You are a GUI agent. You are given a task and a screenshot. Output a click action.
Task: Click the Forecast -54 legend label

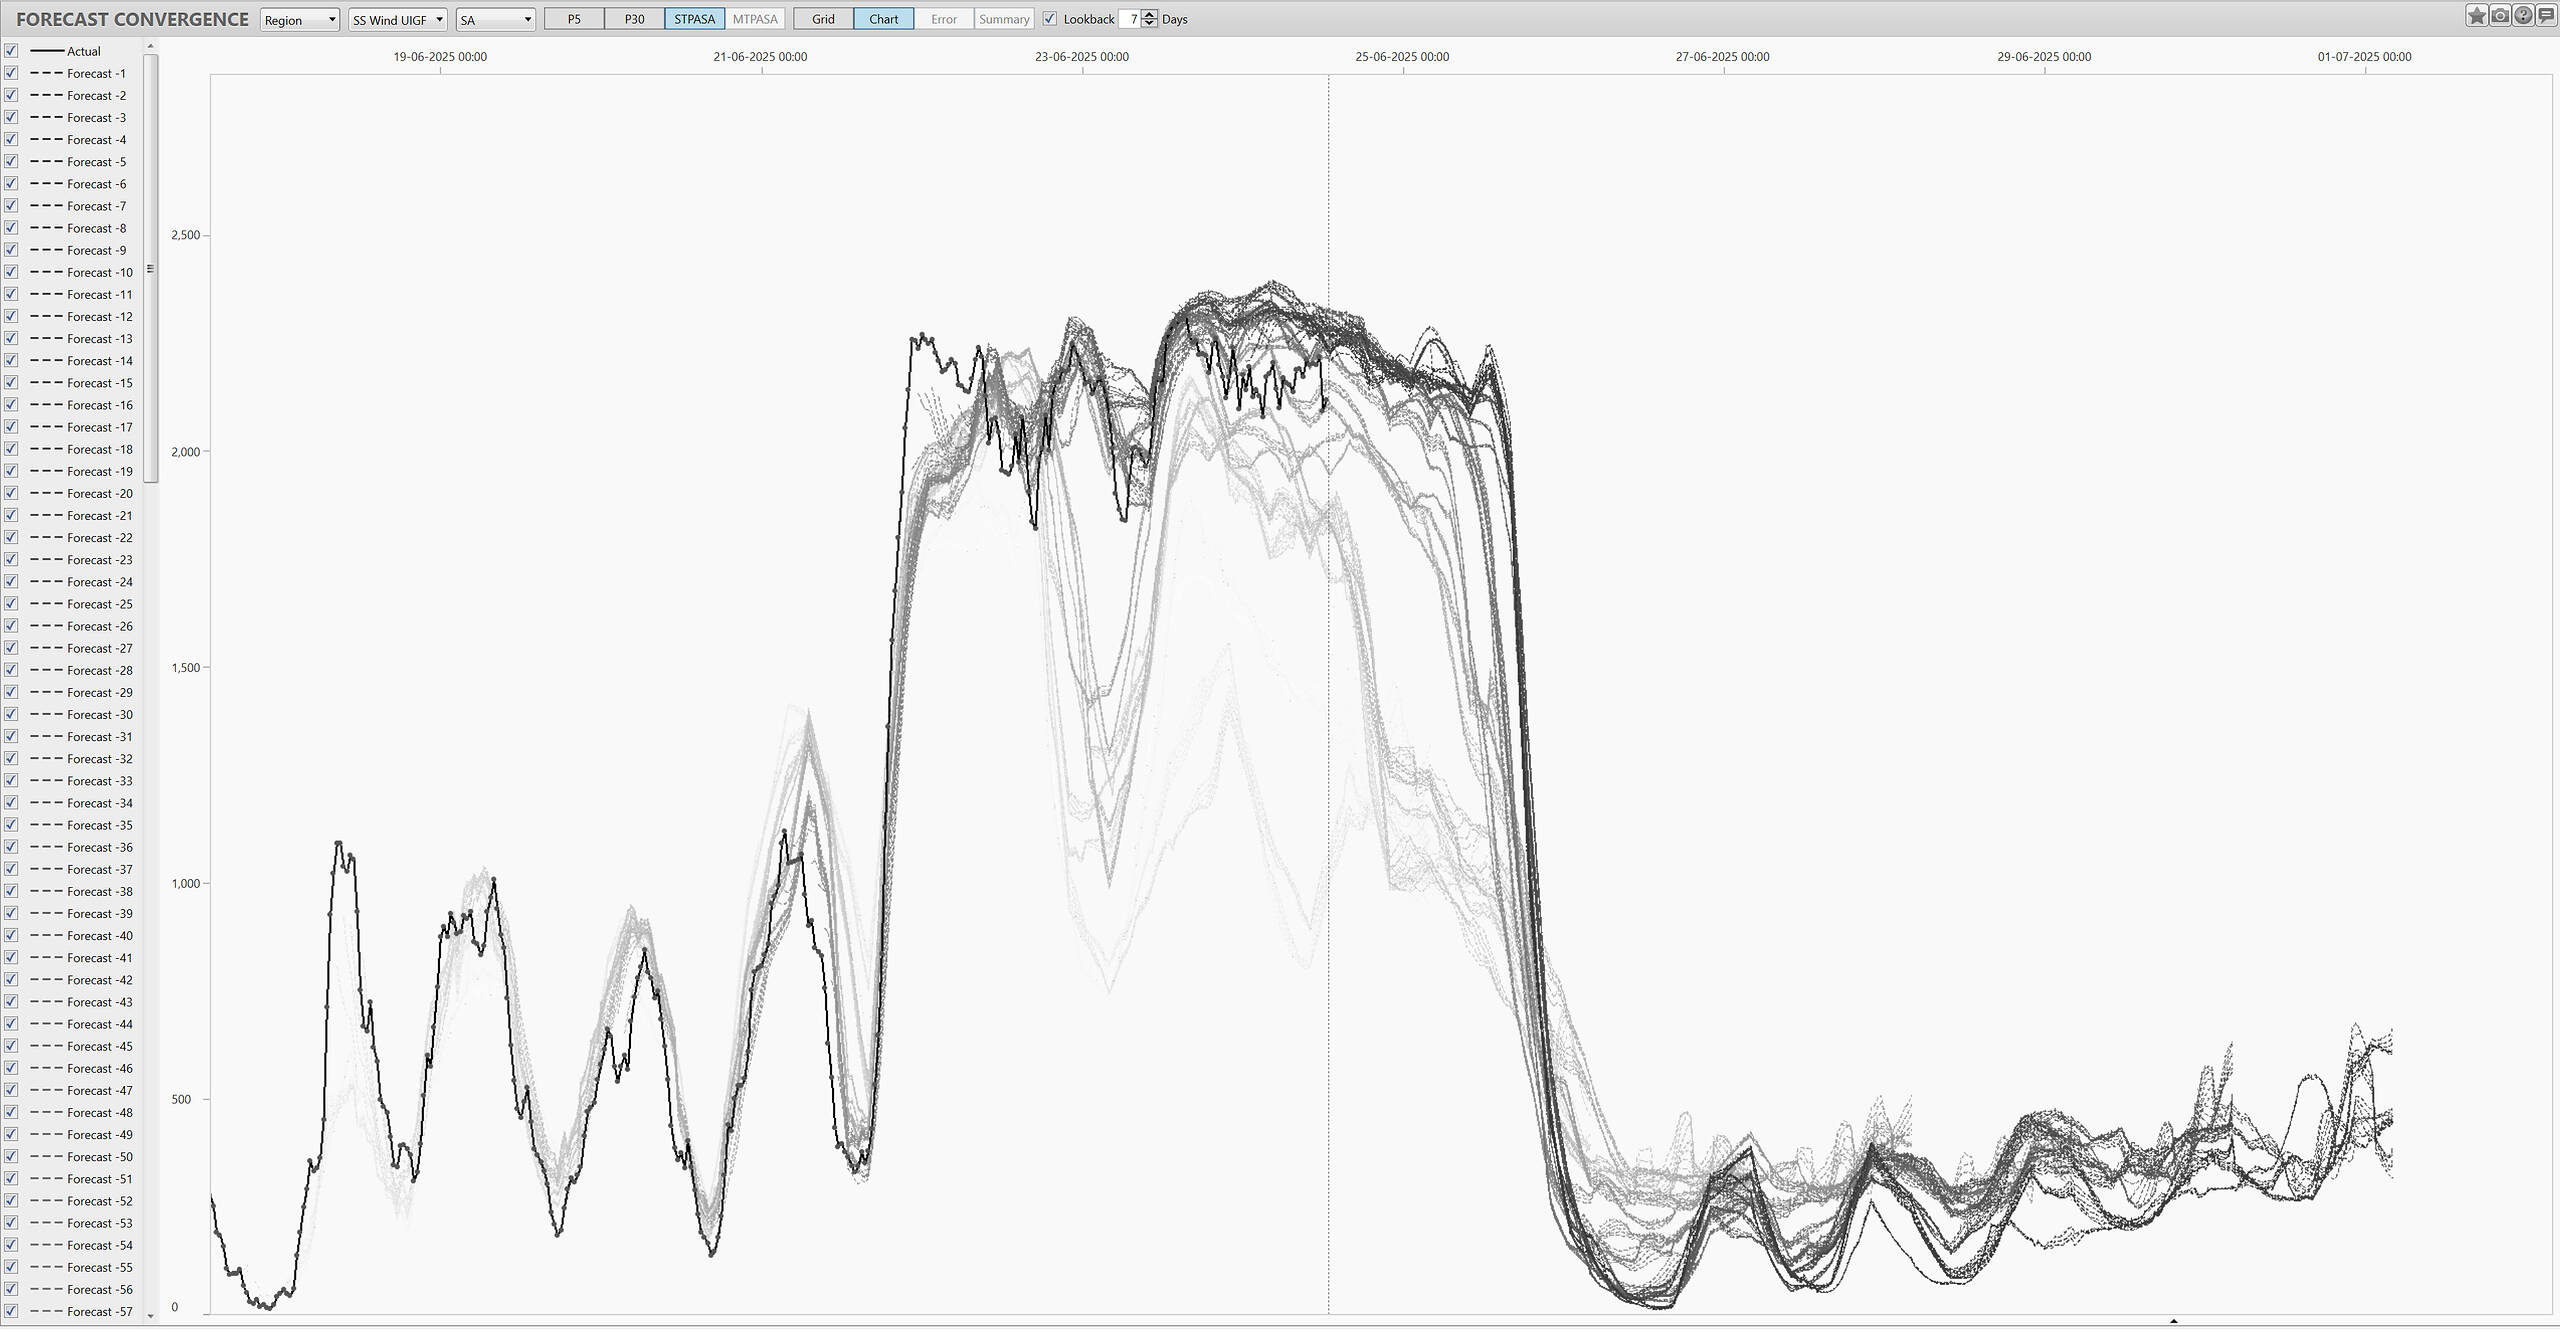pos(100,1245)
